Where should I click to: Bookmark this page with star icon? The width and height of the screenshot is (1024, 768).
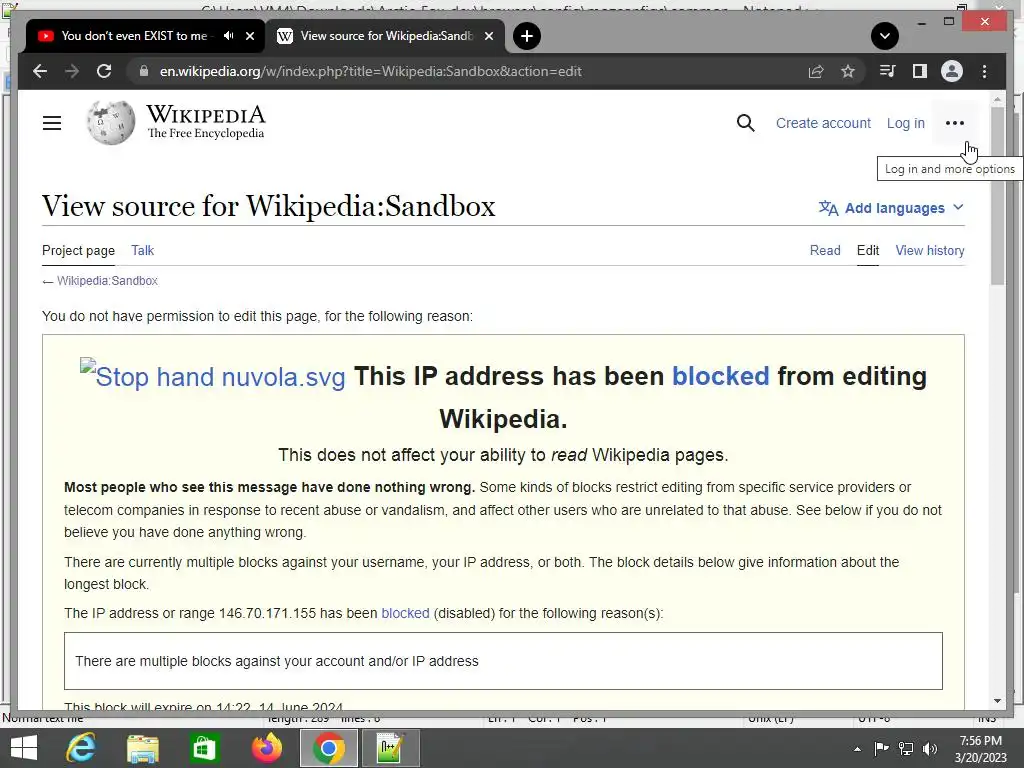click(x=848, y=71)
